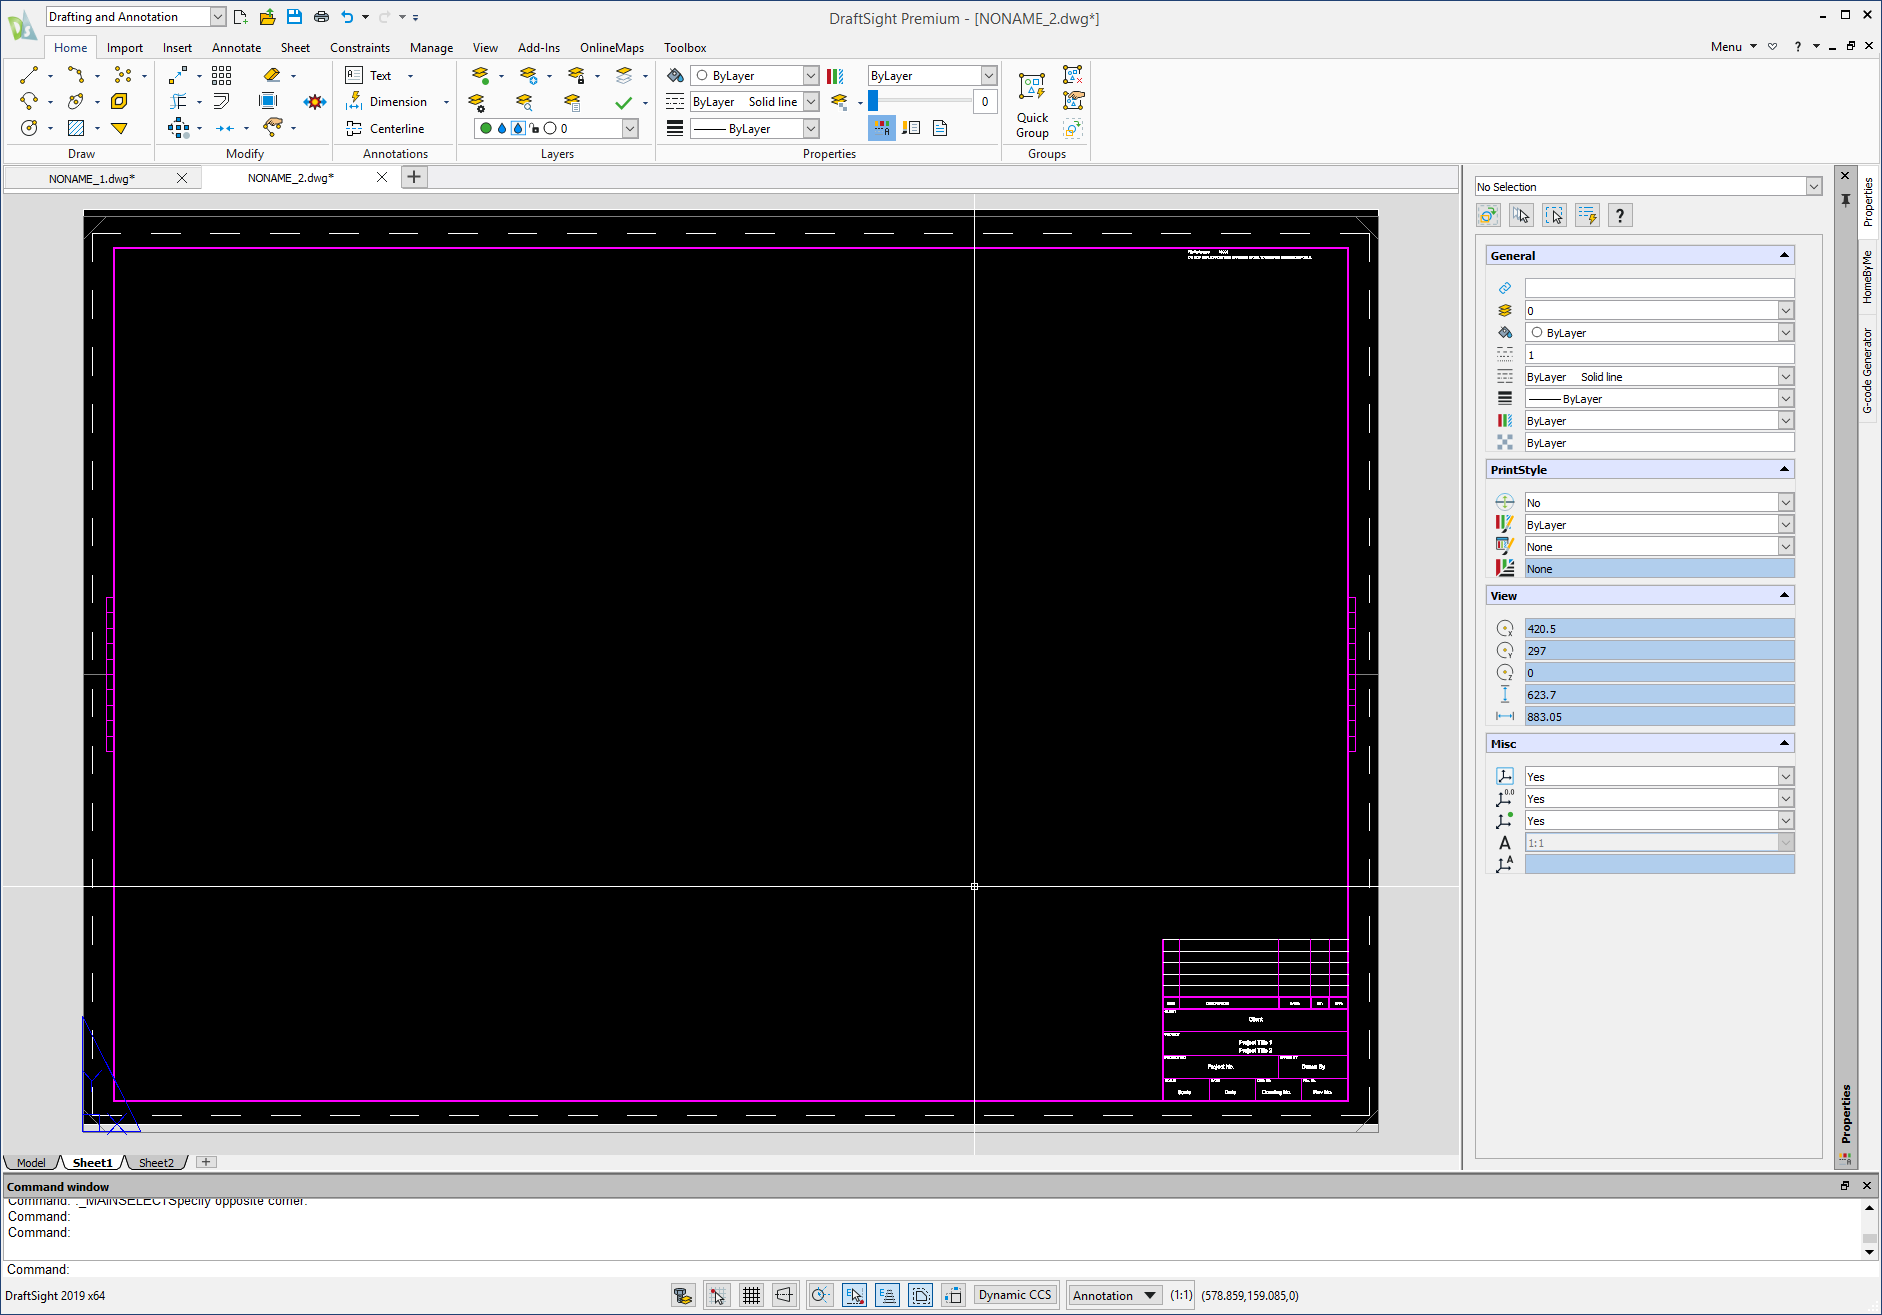
Task: Collapse the PrintStyle section
Action: point(1784,469)
